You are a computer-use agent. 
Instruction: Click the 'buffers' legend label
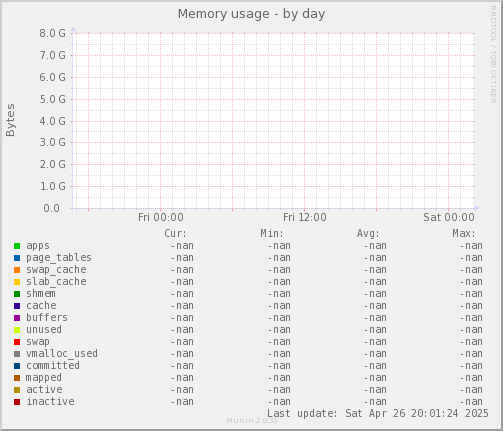pyautogui.click(x=47, y=318)
